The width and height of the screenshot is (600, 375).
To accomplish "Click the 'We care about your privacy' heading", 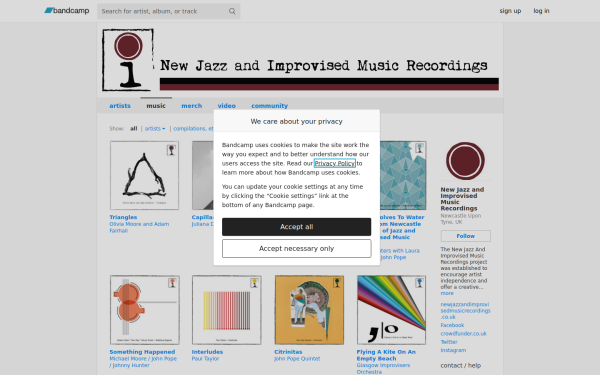I will (296, 121).
